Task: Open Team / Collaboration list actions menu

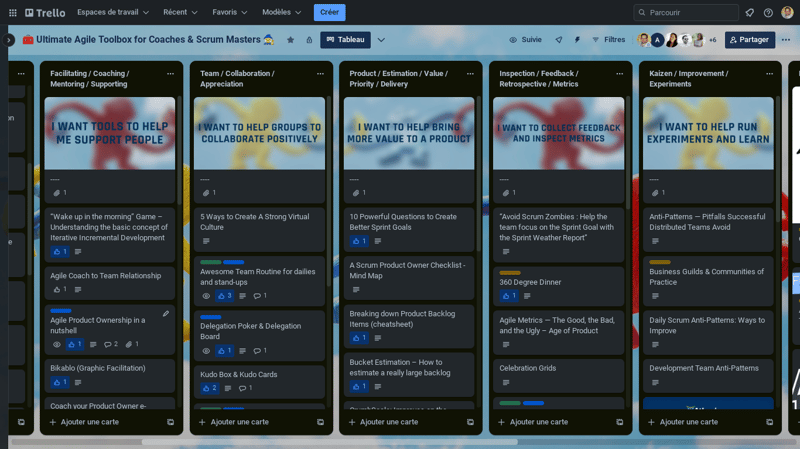Action: point(320,73)
